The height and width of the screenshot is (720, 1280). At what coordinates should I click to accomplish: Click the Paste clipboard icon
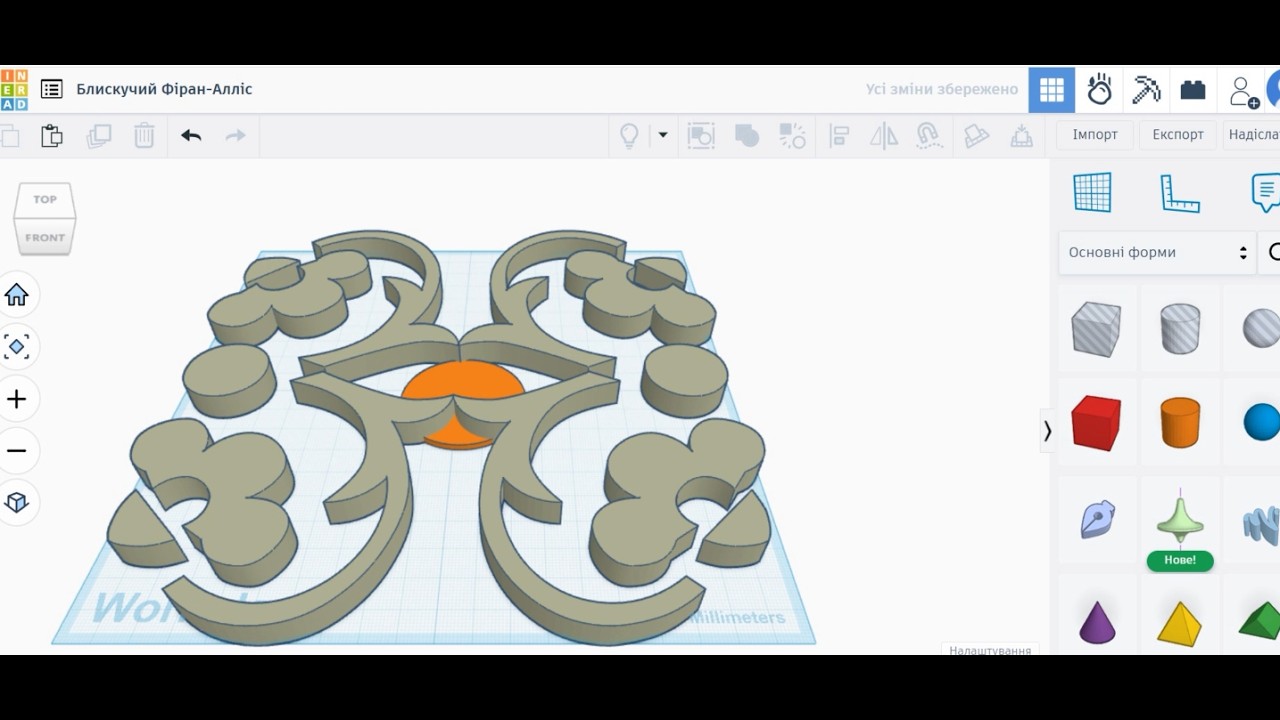[51, 136]
